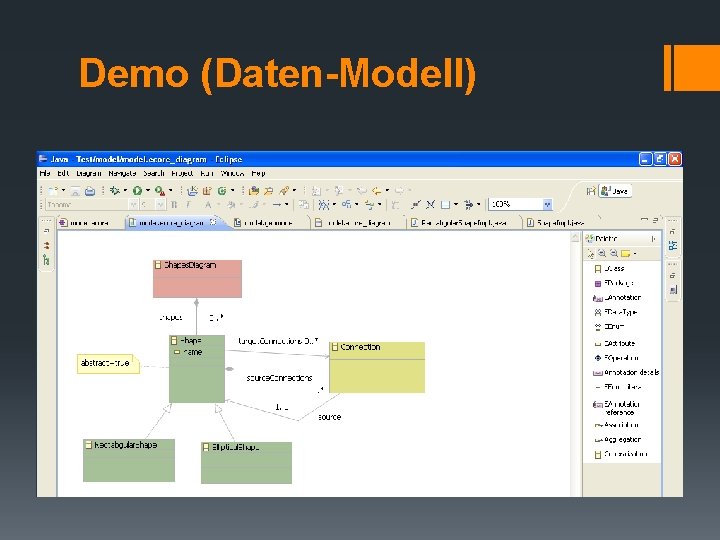Select the EllipticalShape class box

click(x=247, y=463)
